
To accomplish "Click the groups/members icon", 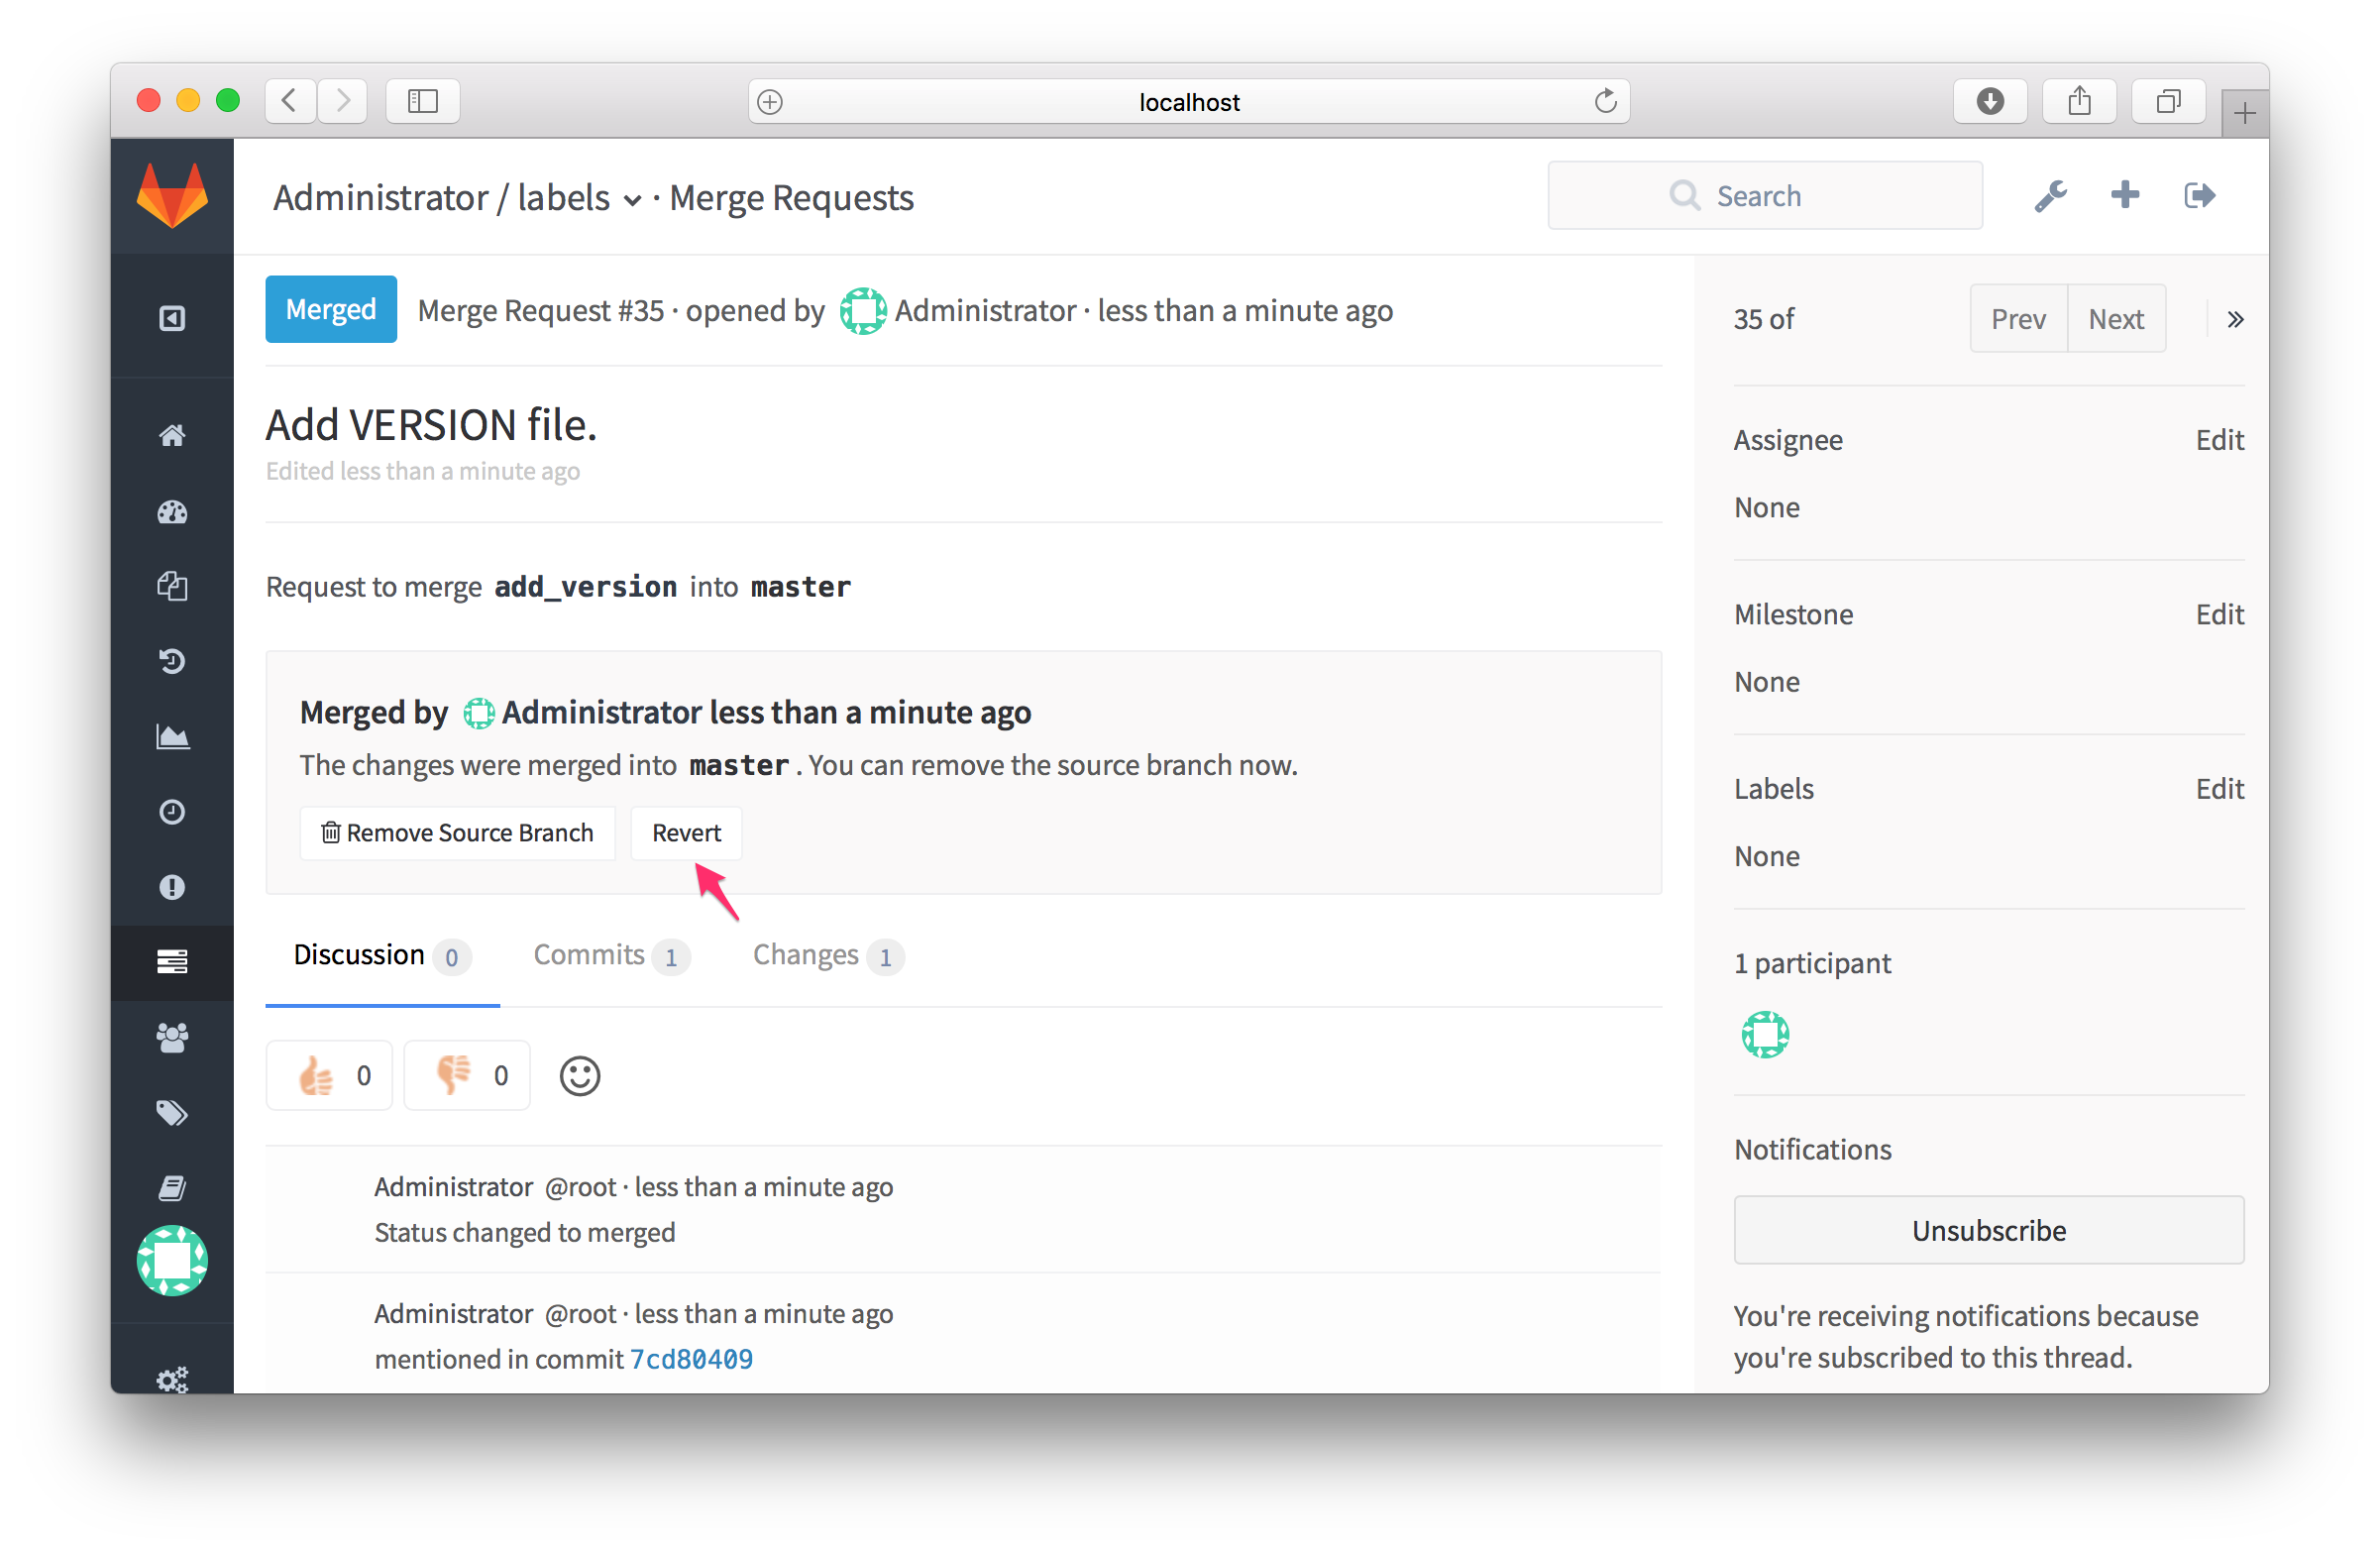I will (171, 1037).
